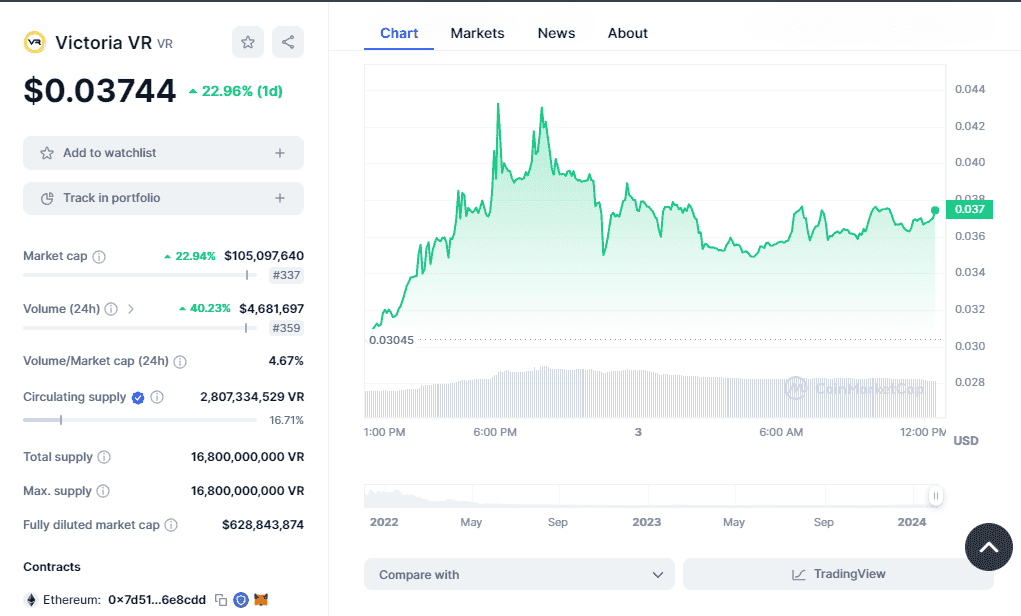Copy the Ethereum contract address
Screen dimensions: 1021x616
click(221, 600)
